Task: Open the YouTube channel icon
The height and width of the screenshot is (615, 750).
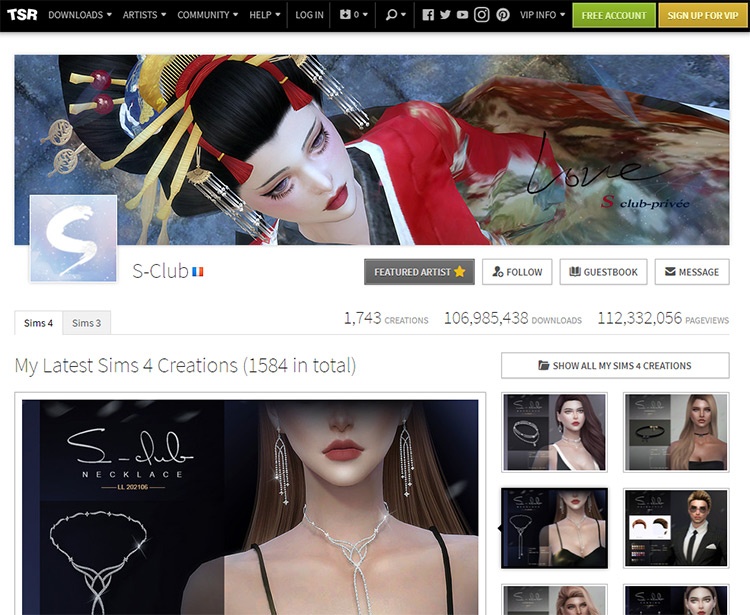Action: 462,15
